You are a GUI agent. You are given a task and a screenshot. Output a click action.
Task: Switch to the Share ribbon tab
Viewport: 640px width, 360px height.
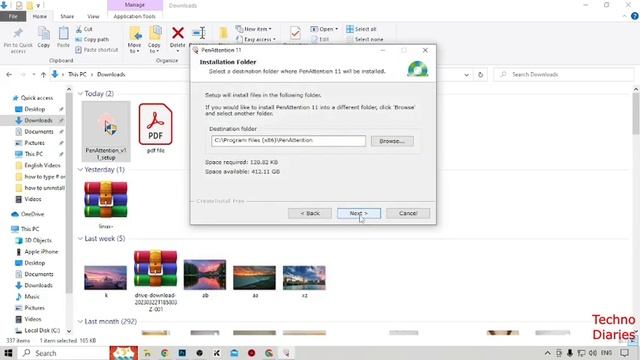point(67,16)
